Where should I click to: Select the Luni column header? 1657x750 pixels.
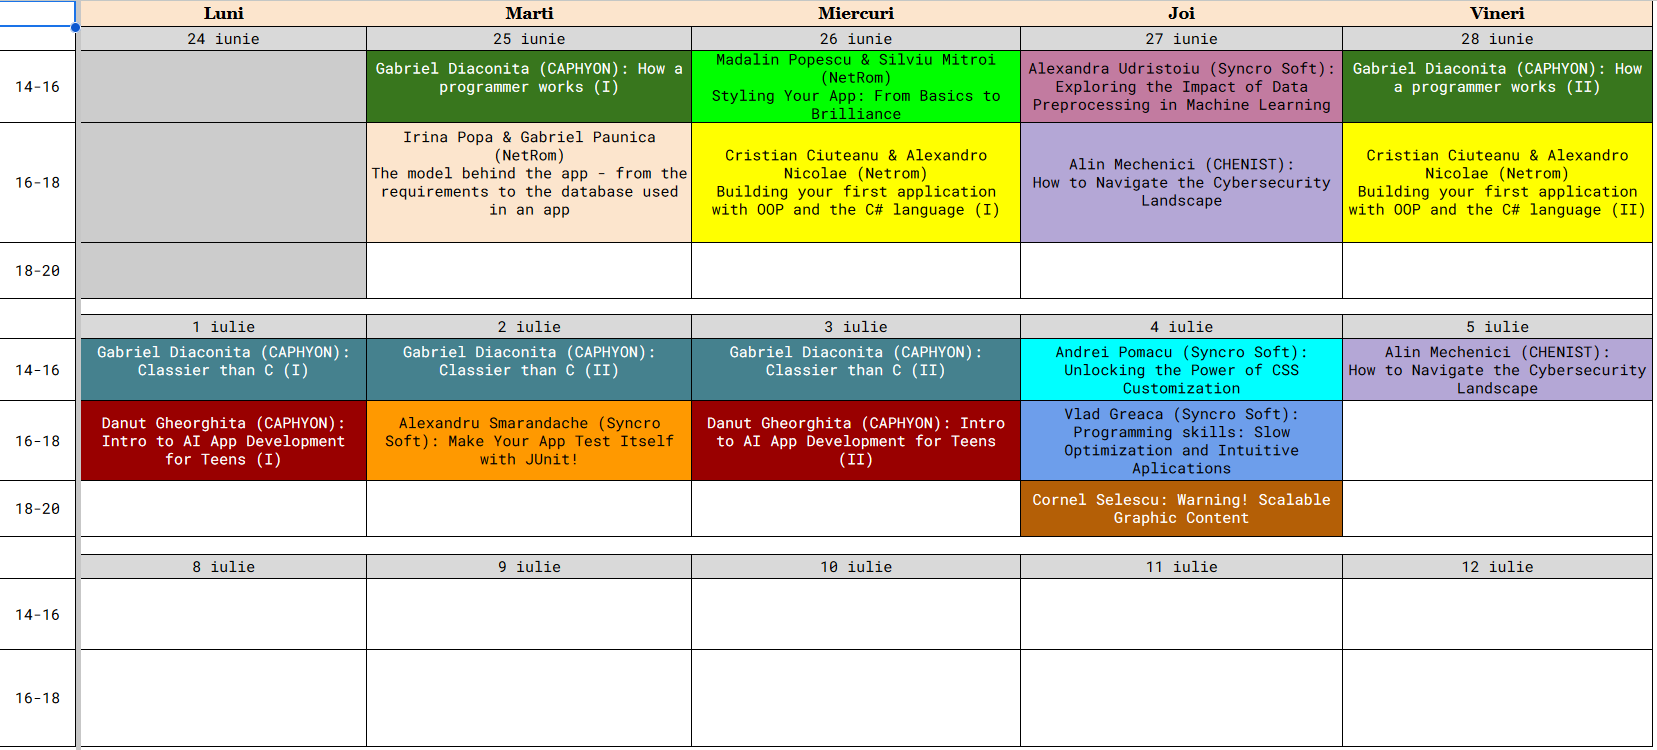point(223,13)
